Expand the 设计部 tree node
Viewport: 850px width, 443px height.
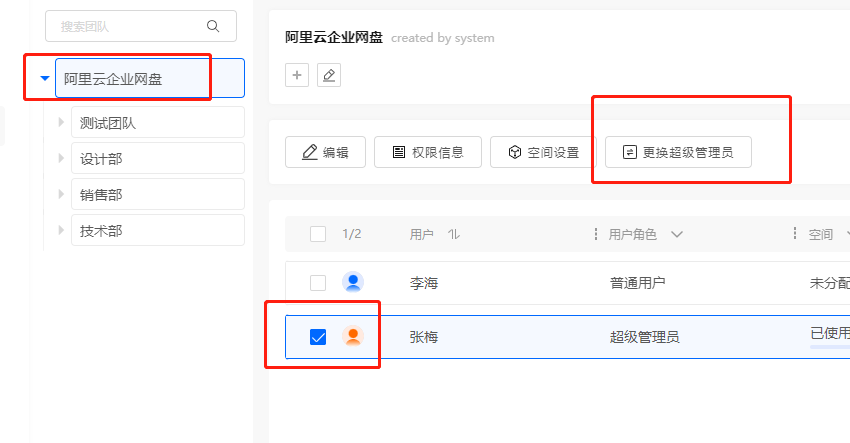[x=61, y=158]
